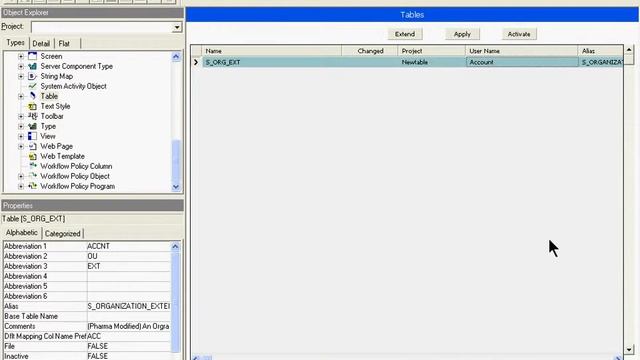
Task: Click the Abbreviation 4 empty value field
Action: [x=129, y=276]
